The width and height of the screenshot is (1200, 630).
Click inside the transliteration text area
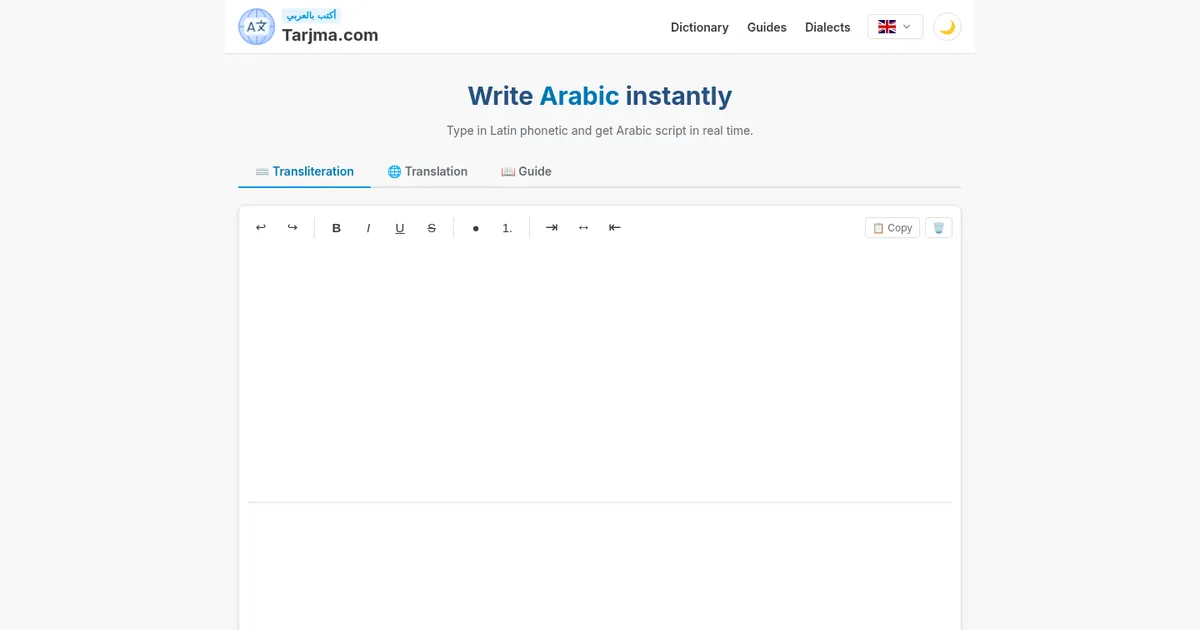pyautogui.click(x=600, y=375)
